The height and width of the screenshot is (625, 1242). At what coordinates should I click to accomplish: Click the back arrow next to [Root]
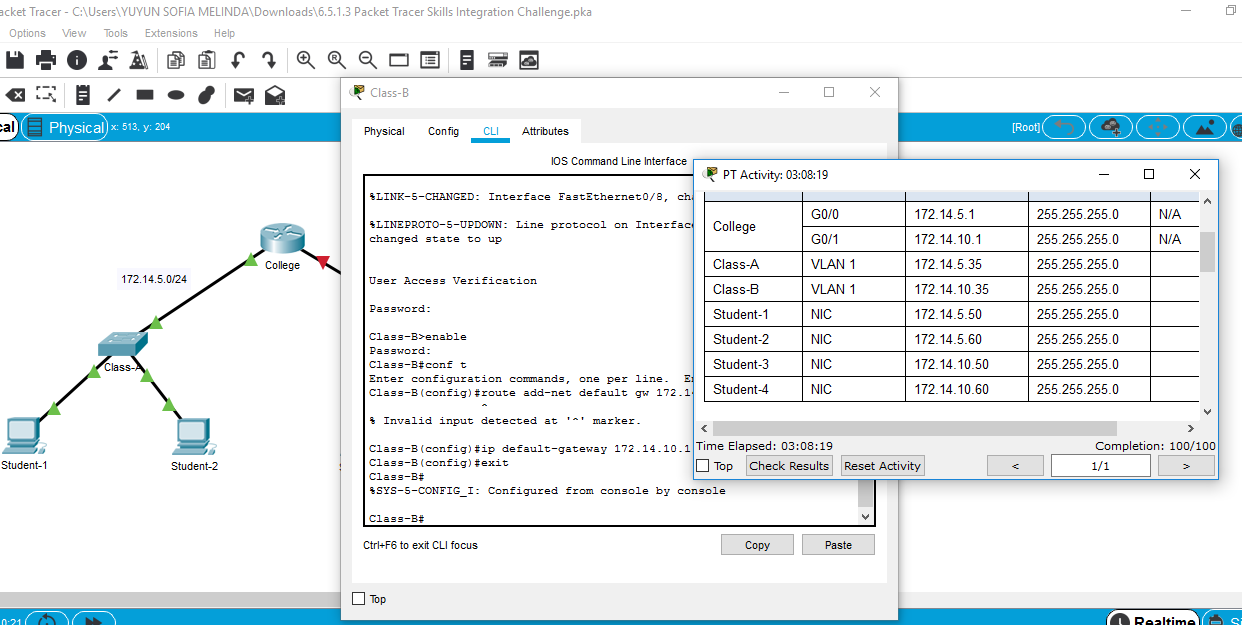(x=1064, y=127)
